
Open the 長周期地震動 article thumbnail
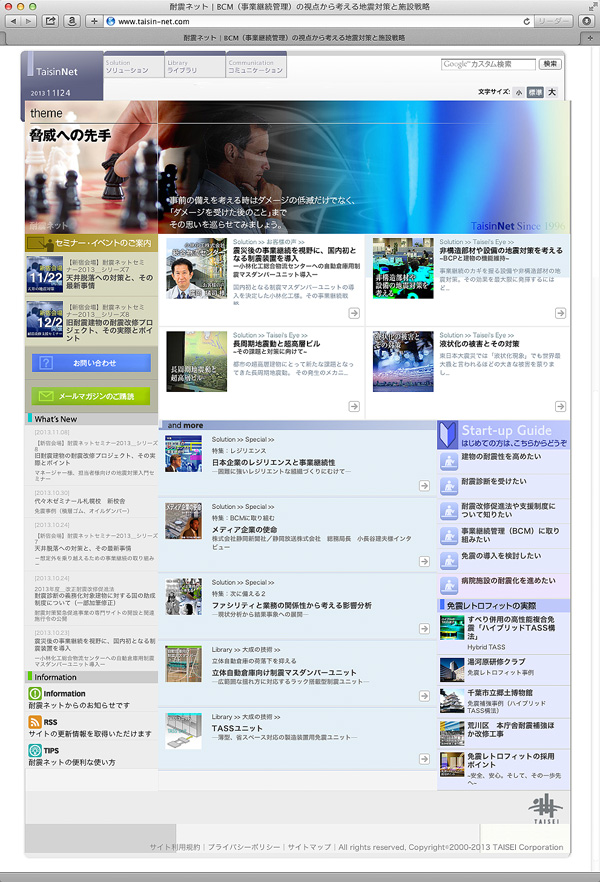point(197,361)
